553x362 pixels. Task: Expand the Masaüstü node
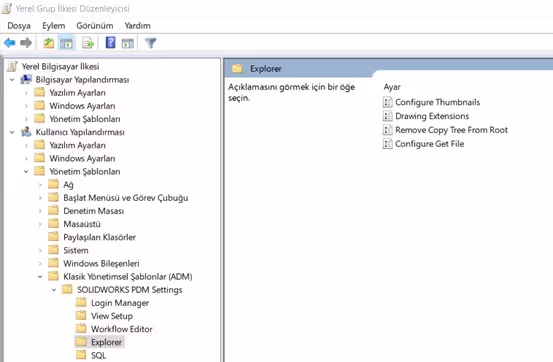[x=40, y=224]
